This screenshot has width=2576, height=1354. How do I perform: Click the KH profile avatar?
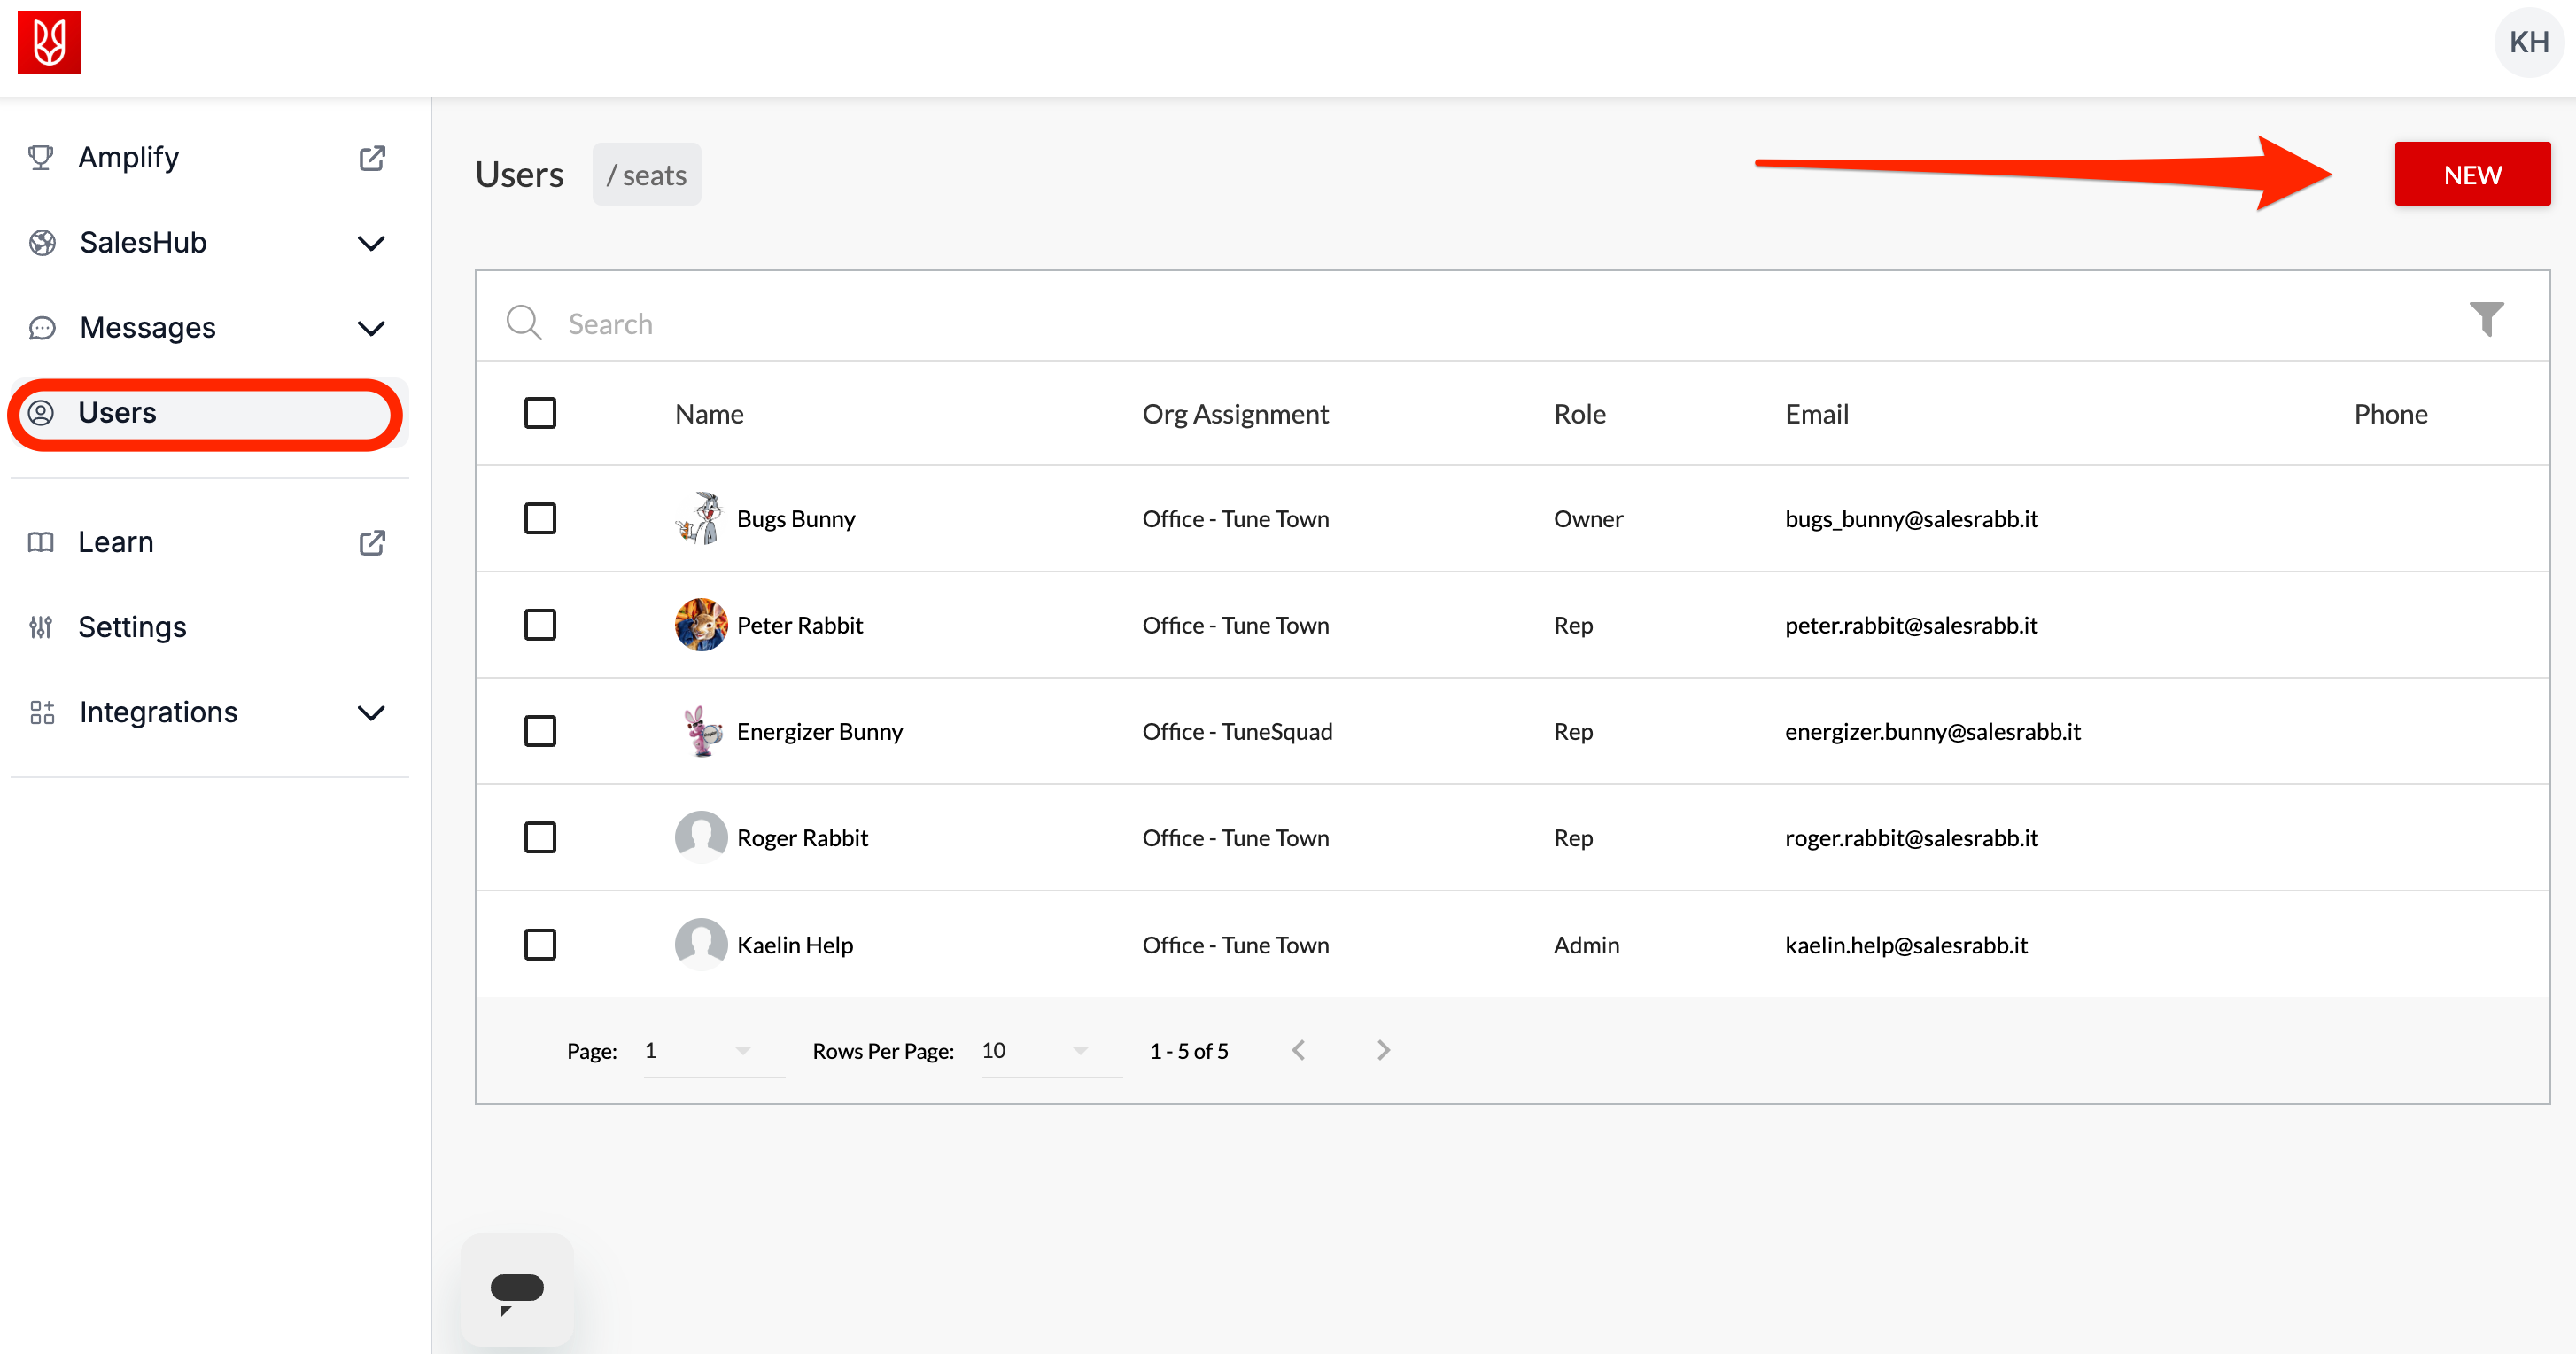(2528, 42)
